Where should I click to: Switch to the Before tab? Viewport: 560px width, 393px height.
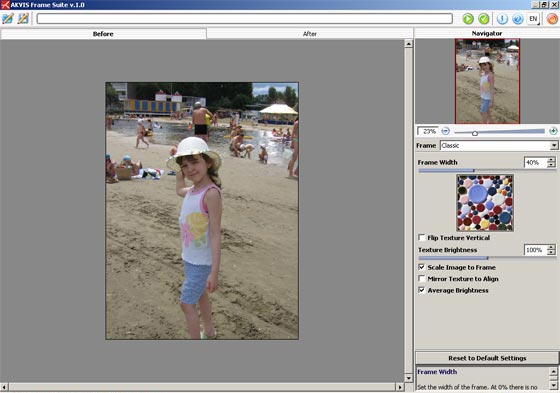click(103, 34)
